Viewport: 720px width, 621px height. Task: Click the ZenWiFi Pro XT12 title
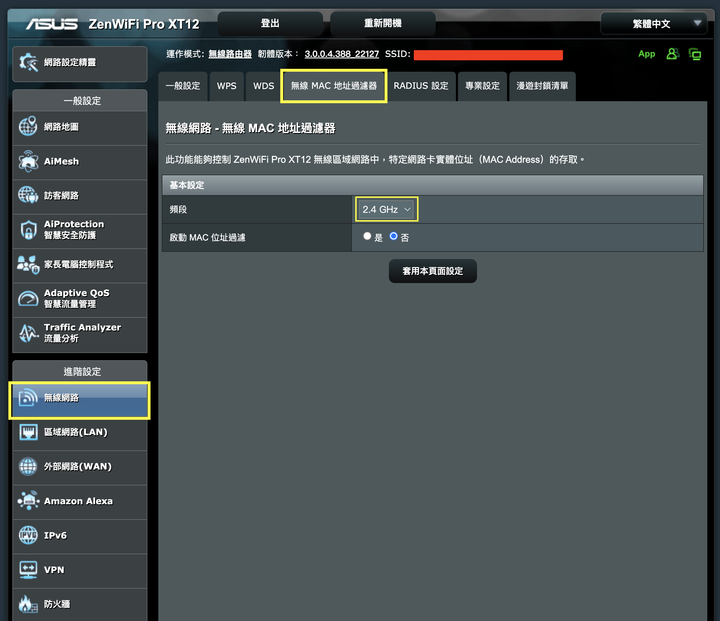coord(144,24)
